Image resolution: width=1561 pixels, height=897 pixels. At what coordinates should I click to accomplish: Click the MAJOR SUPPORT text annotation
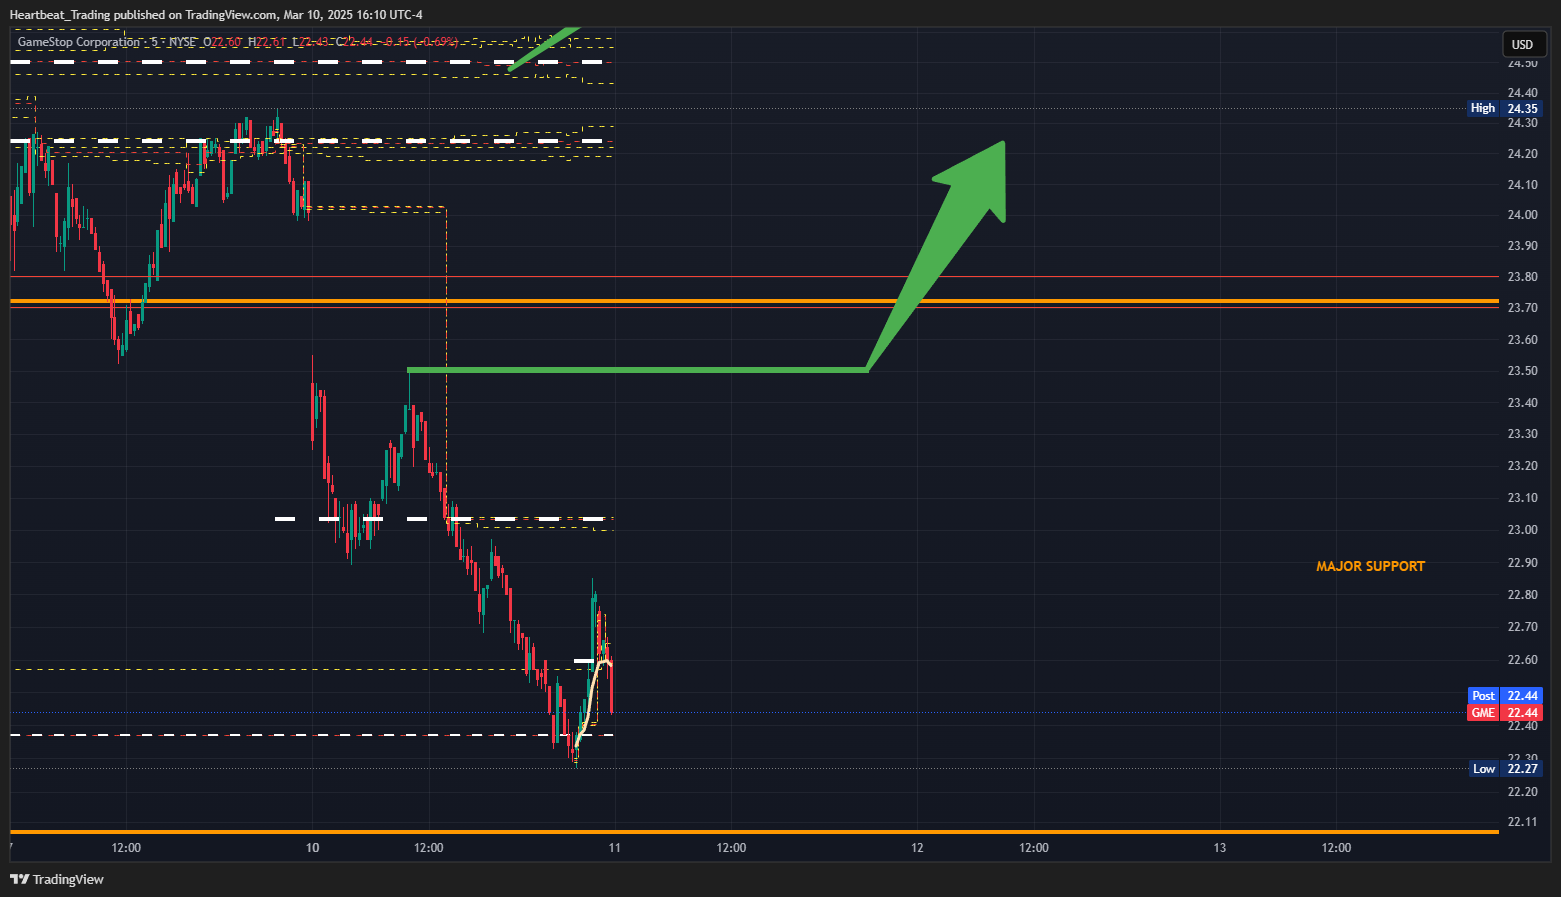click(x=1370, y=566)
